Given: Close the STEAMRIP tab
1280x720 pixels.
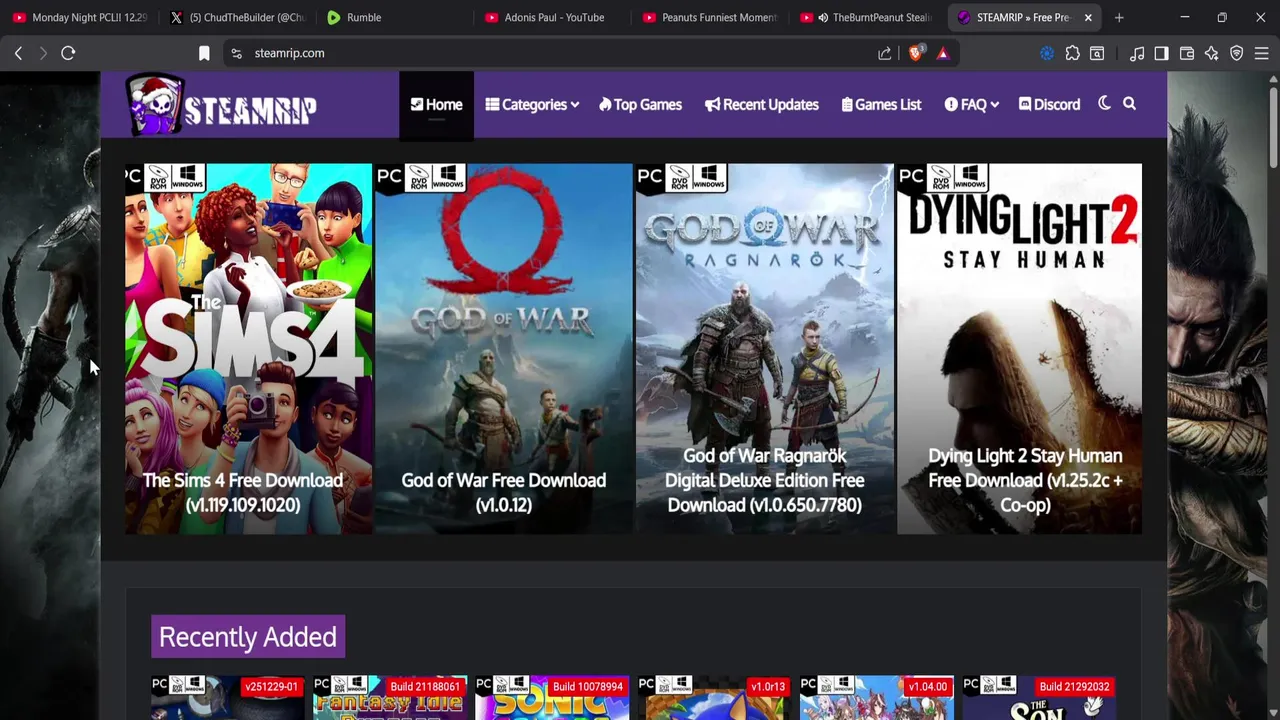Looking at the screenshot, I should pyautogui.click(x=1088, y=17).
